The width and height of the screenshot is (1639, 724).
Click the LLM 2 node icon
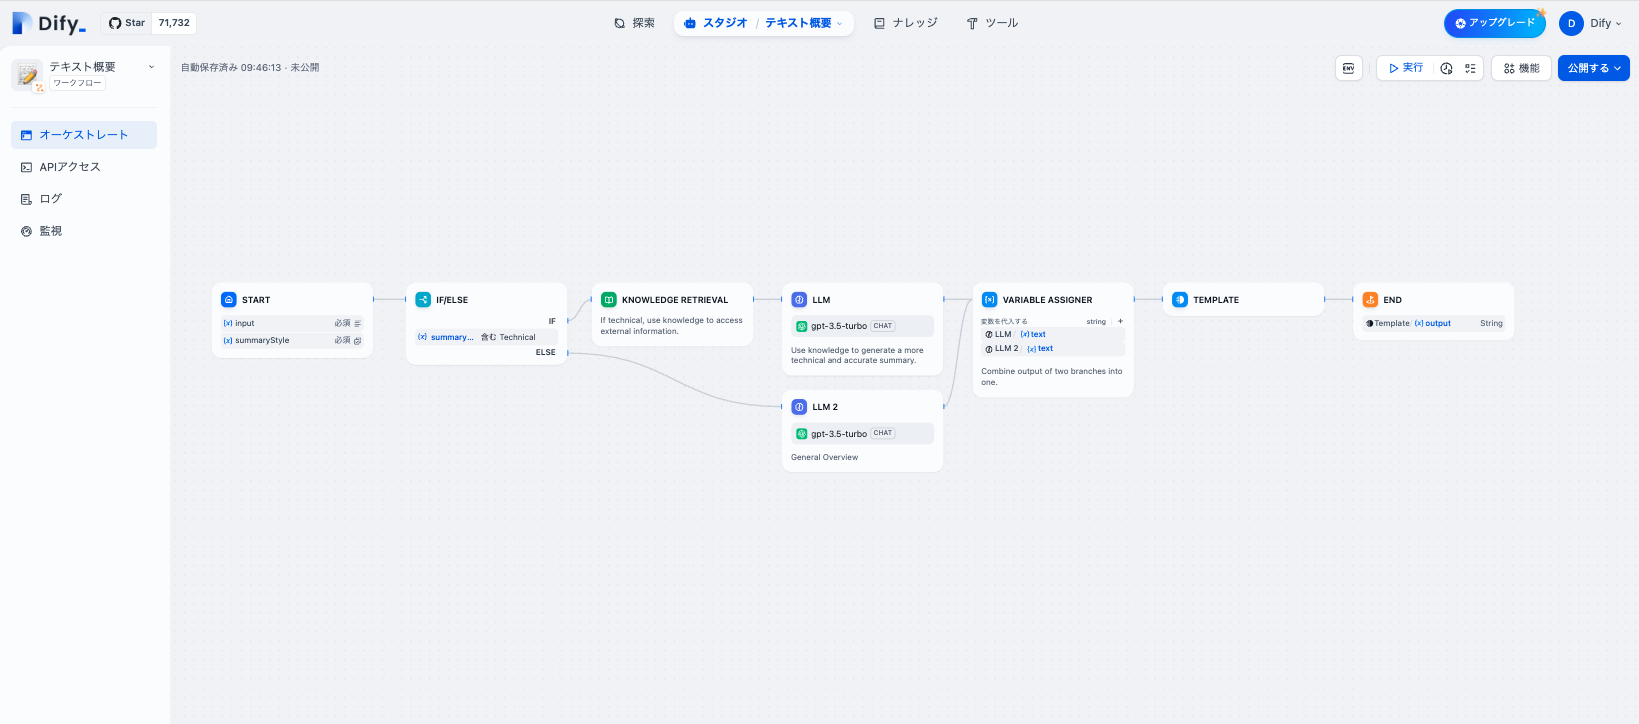(x=799, y=407)
